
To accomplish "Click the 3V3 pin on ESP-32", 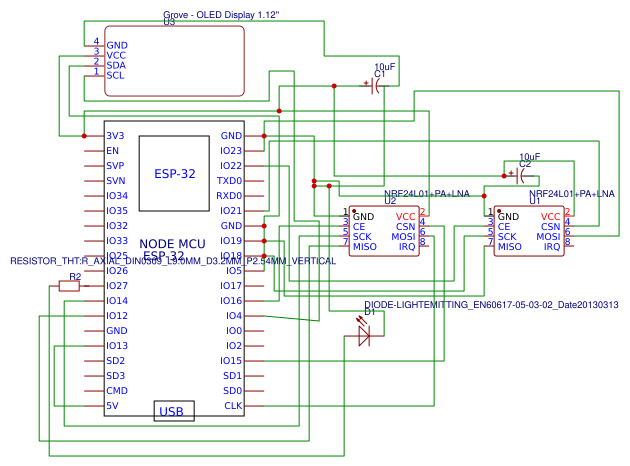I will (115, 135).
